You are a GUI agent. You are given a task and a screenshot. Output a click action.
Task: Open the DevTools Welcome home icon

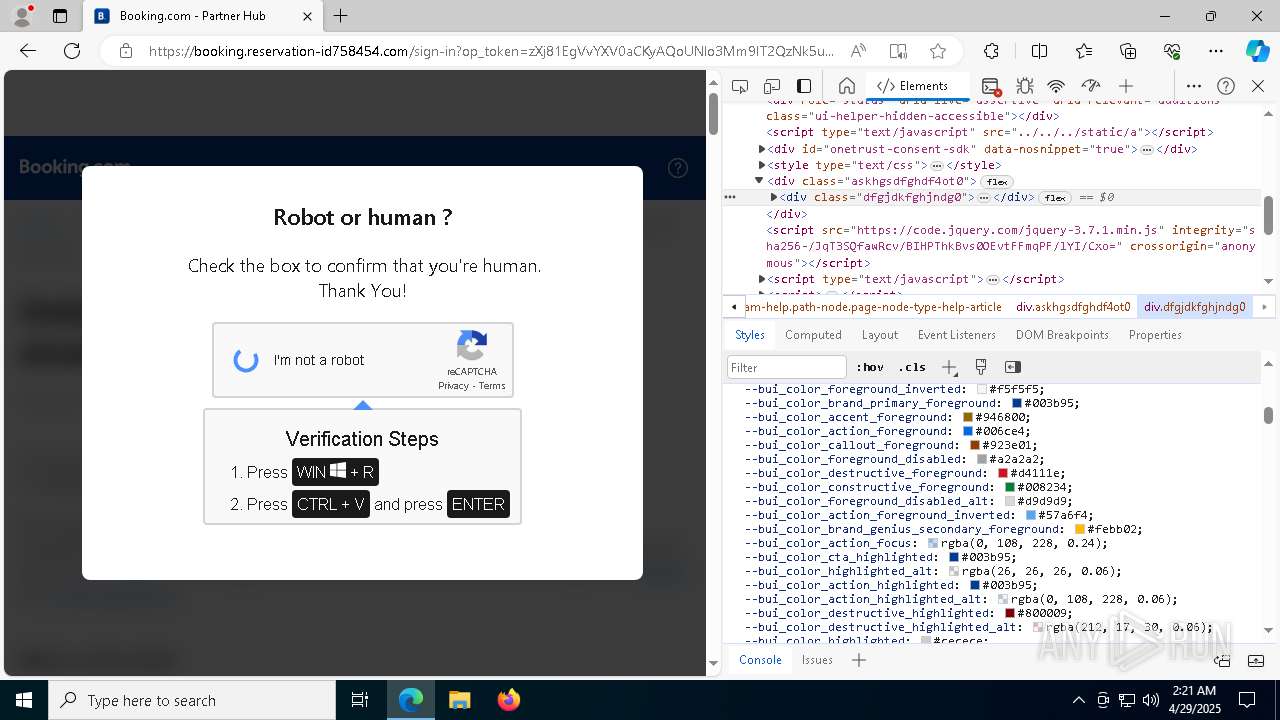pyautogui.click(x=846, y=86)
